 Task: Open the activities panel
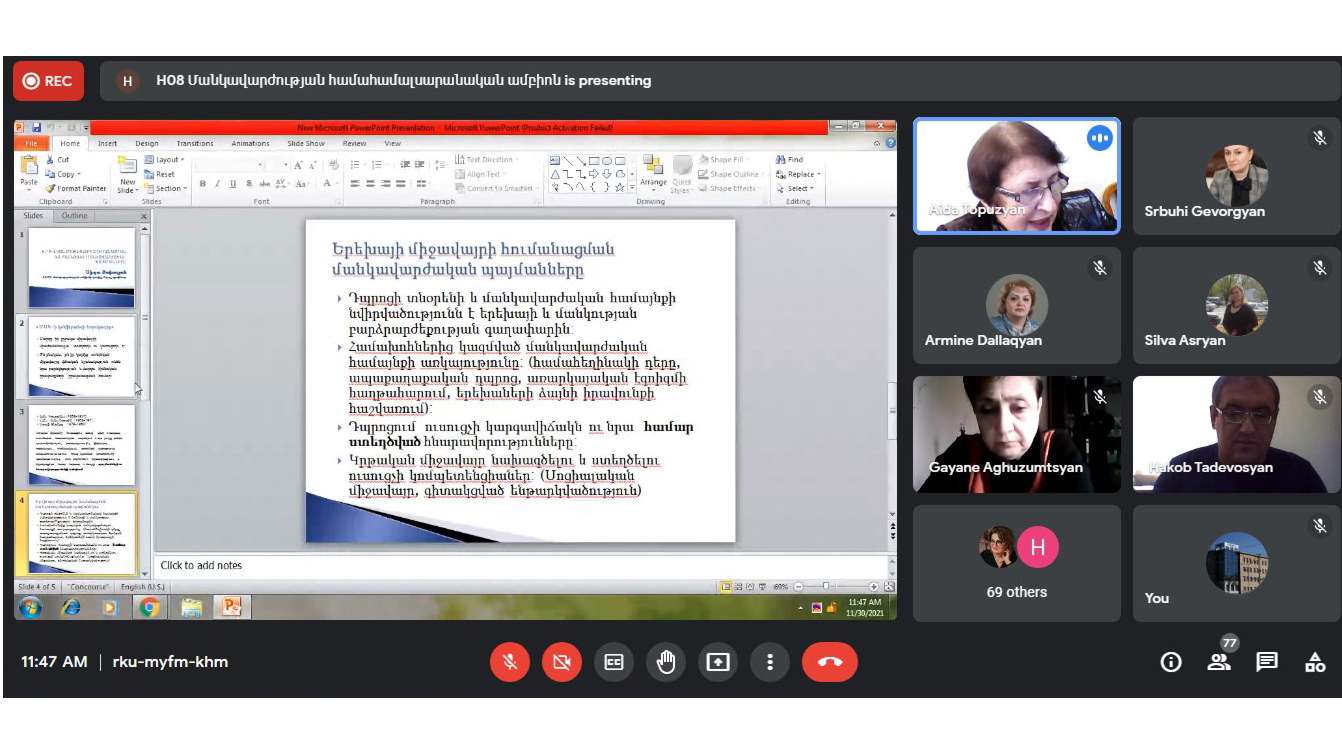1315,662
